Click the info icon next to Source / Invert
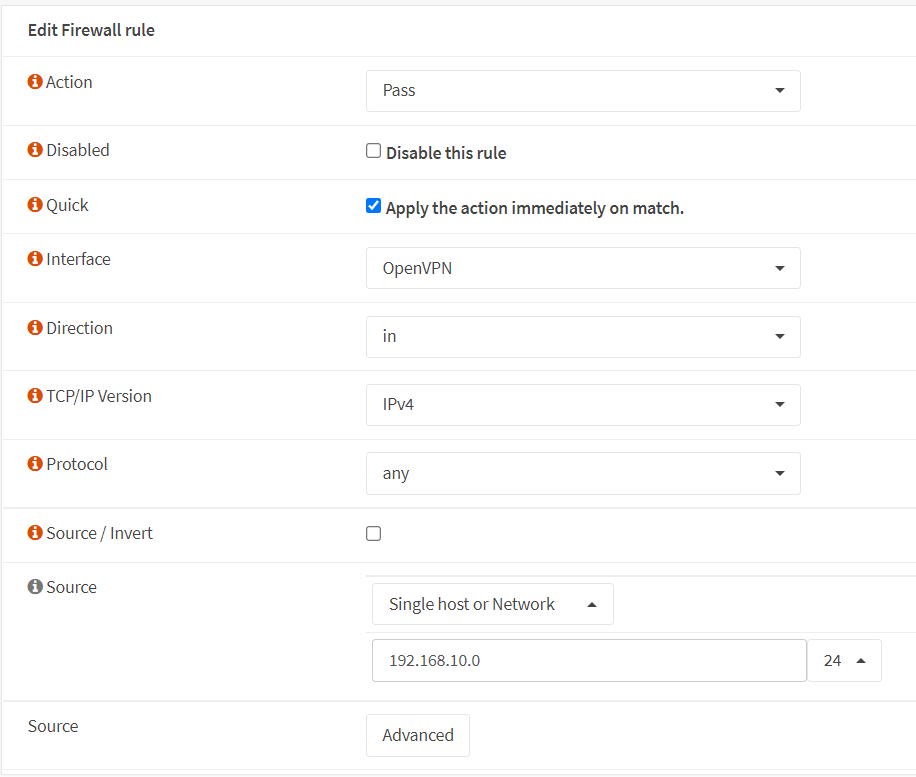The height and width of the screenshot is (777, 916). (x=36, y=533)
